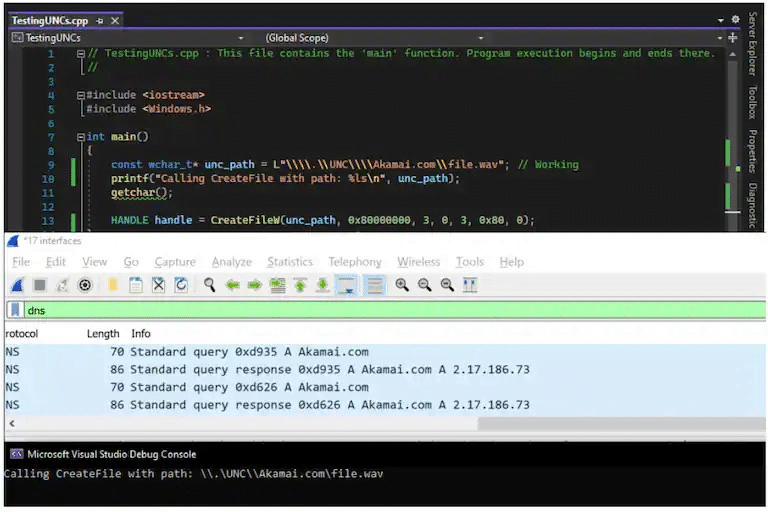Go forward in packet history
Image resolution: width=768 pixels, height=512 pixels.
pos(255,285)
